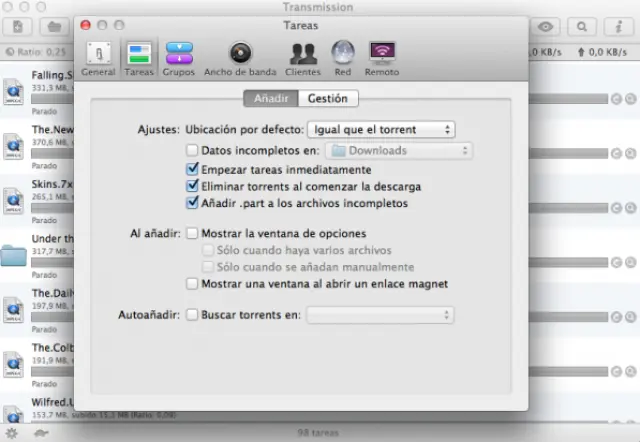Select the Grupos preferences icon
This screenshot has height=442, width=640.
[179, 58]
